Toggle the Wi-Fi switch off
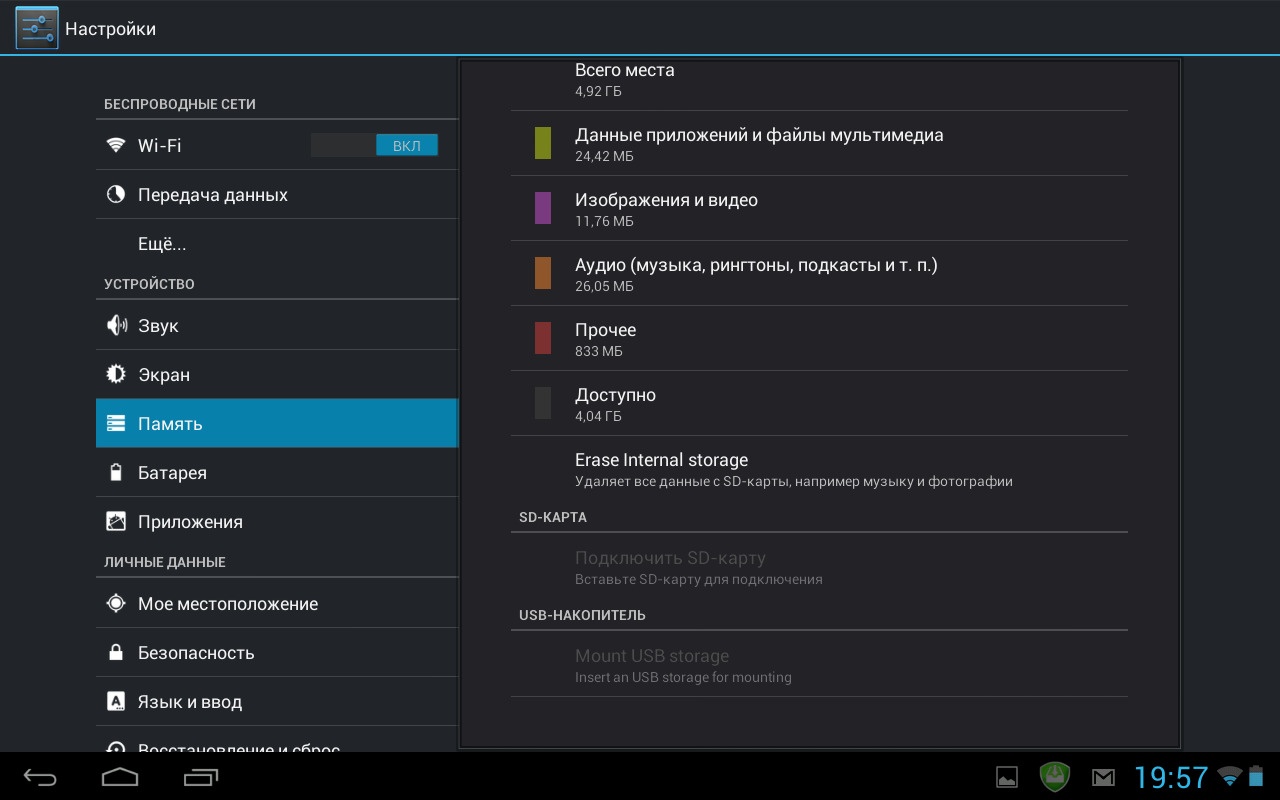 [374, 146]
